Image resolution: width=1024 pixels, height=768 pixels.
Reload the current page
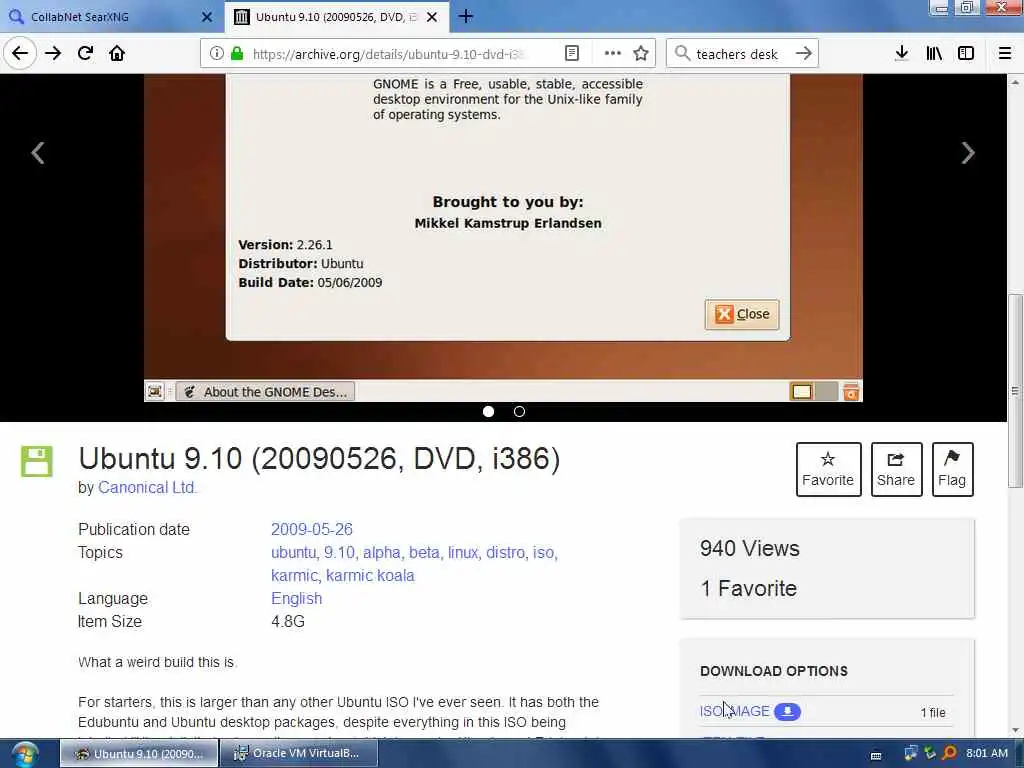85,54
